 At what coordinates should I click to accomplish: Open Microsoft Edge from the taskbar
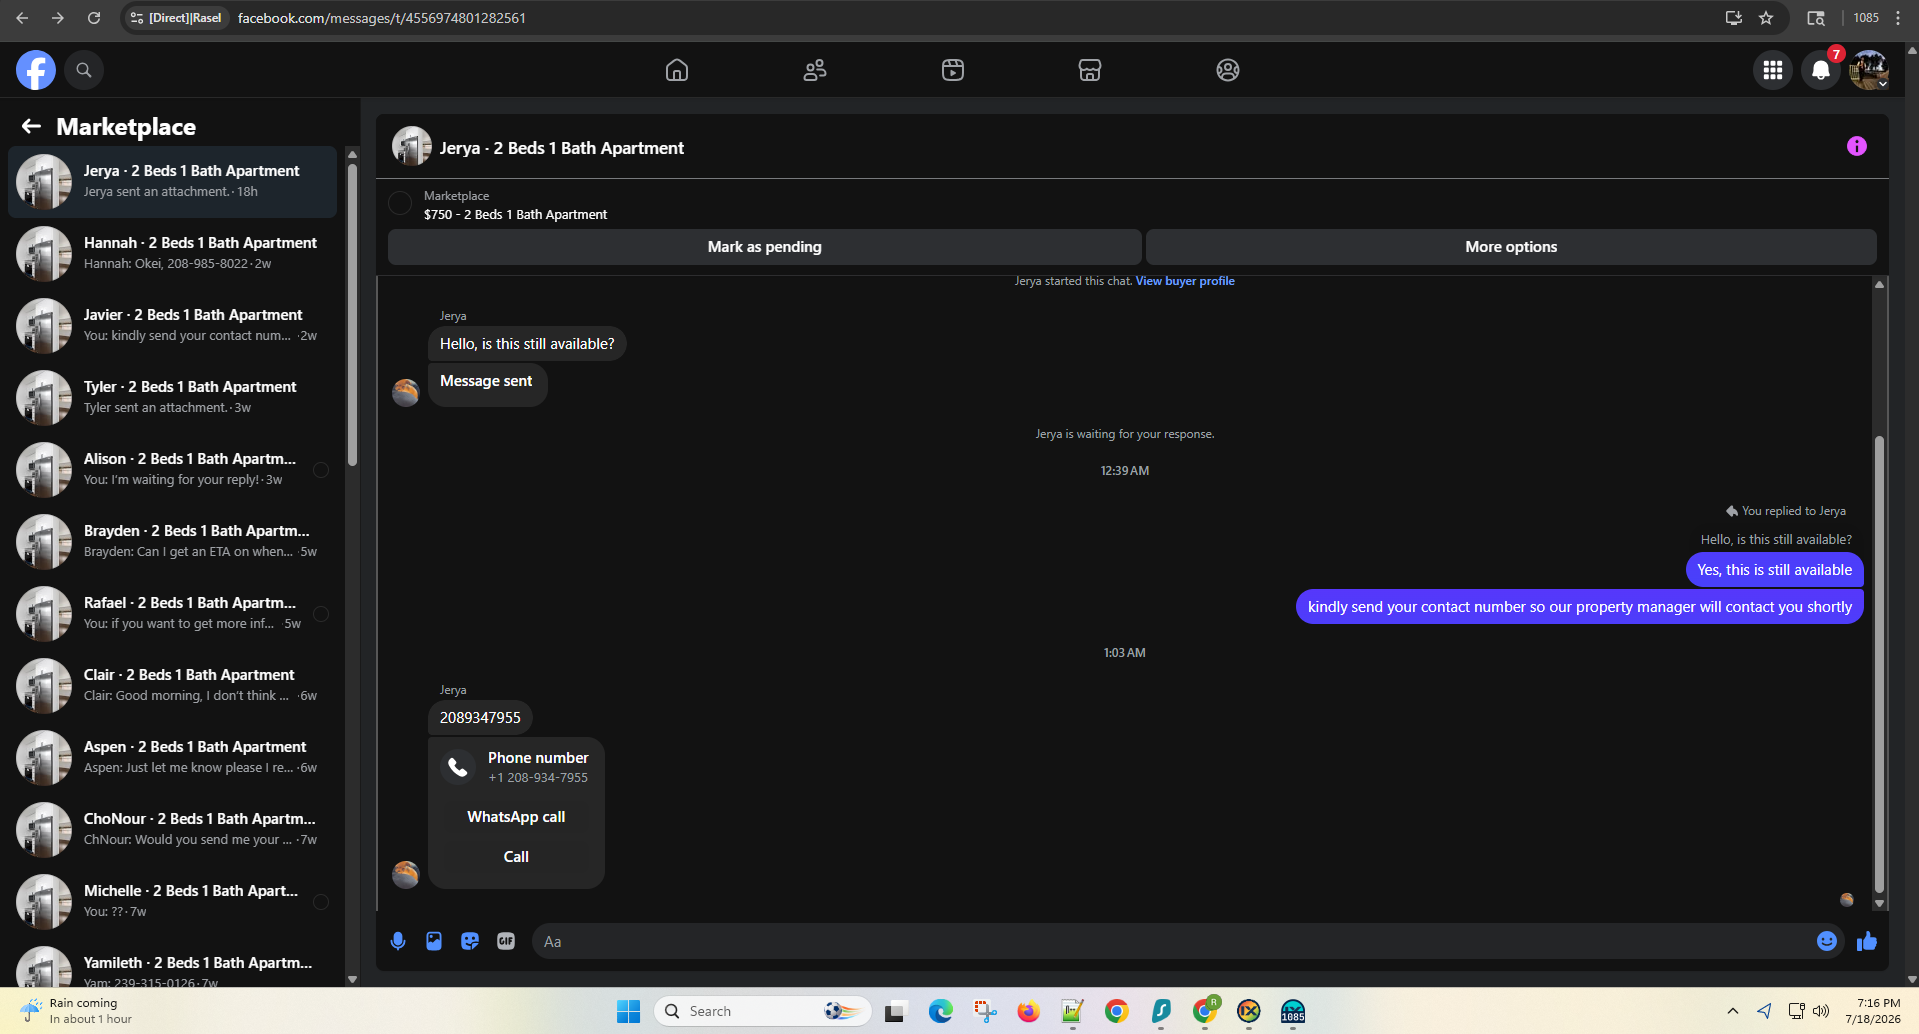pos(941,1011)
